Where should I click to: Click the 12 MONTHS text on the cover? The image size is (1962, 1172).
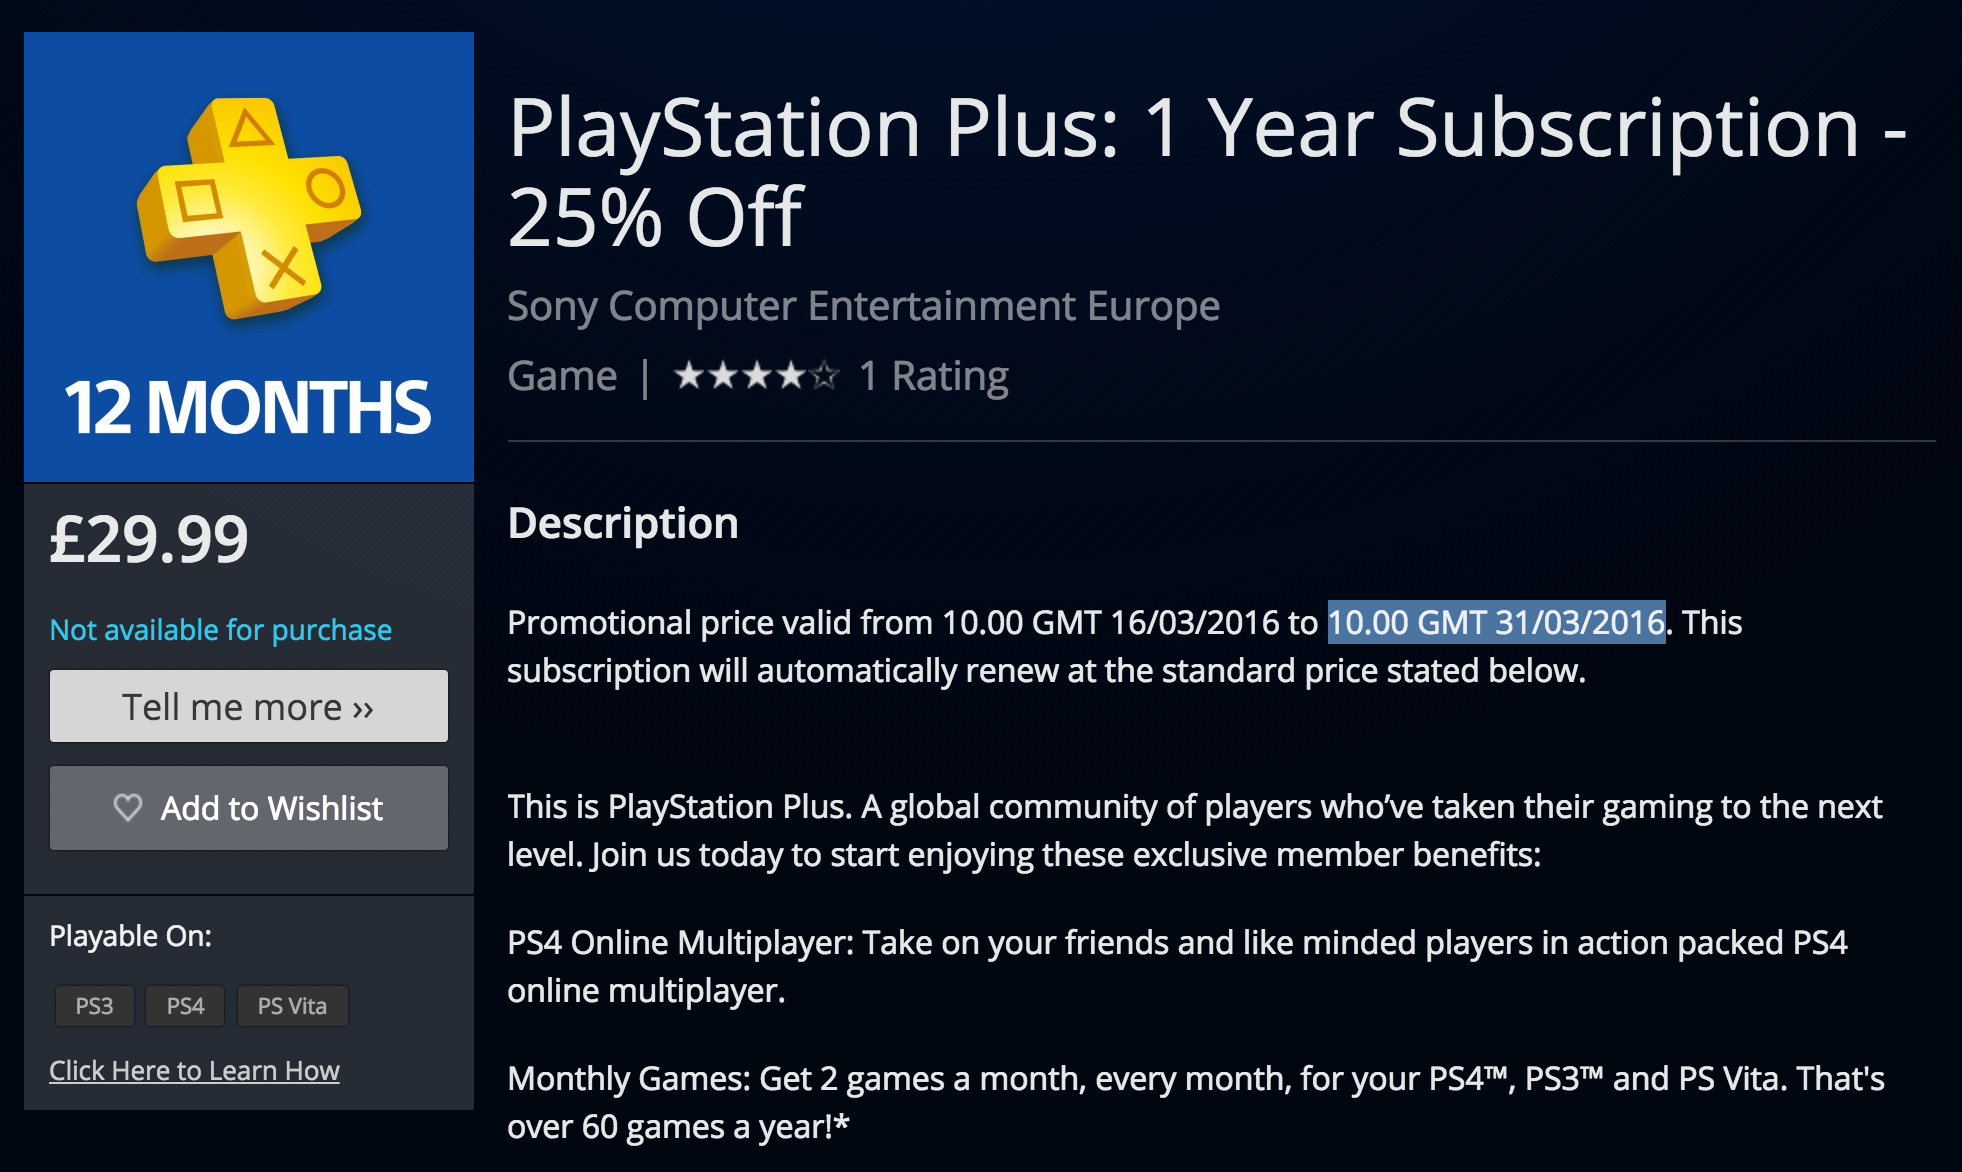click(247, 408)
